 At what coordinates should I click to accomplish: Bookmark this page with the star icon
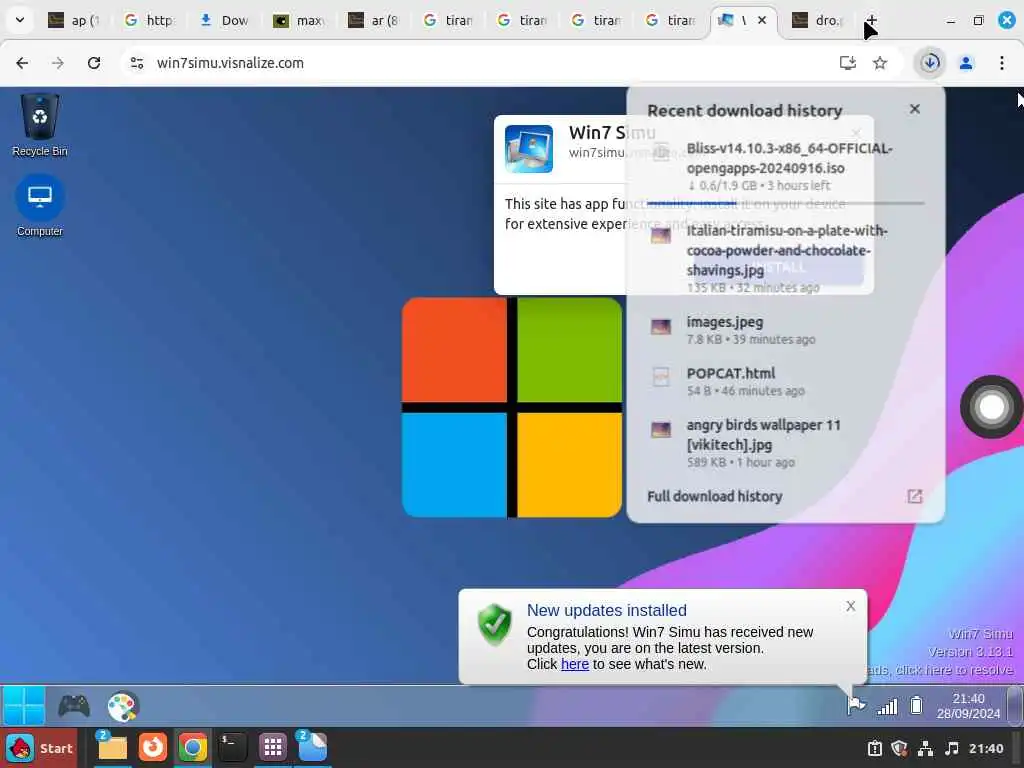point(880,63)
